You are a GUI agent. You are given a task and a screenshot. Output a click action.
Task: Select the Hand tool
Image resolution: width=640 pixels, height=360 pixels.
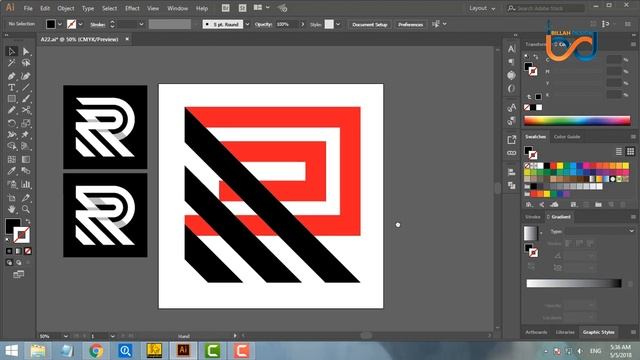pos(11,209)
